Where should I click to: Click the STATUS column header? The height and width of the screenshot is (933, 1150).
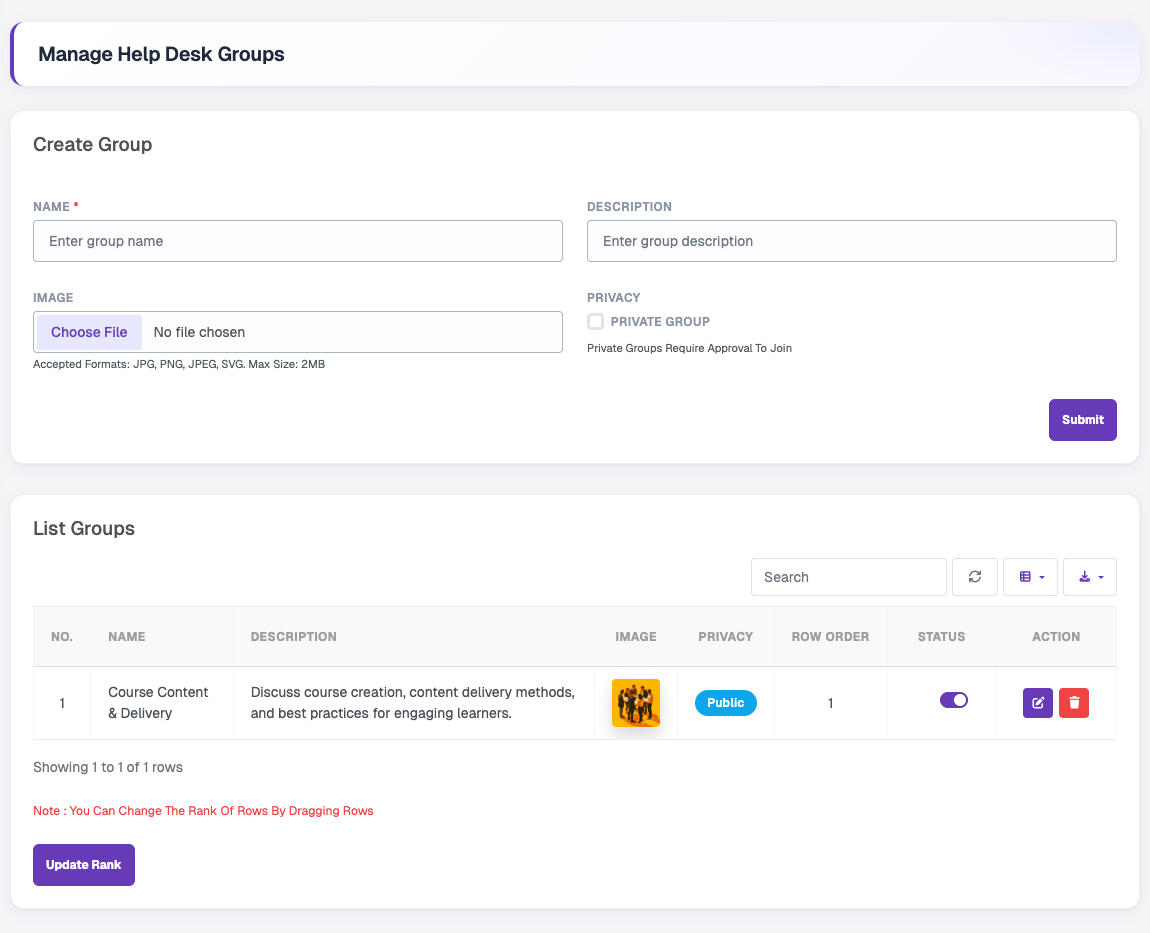[x=941, y=637]
